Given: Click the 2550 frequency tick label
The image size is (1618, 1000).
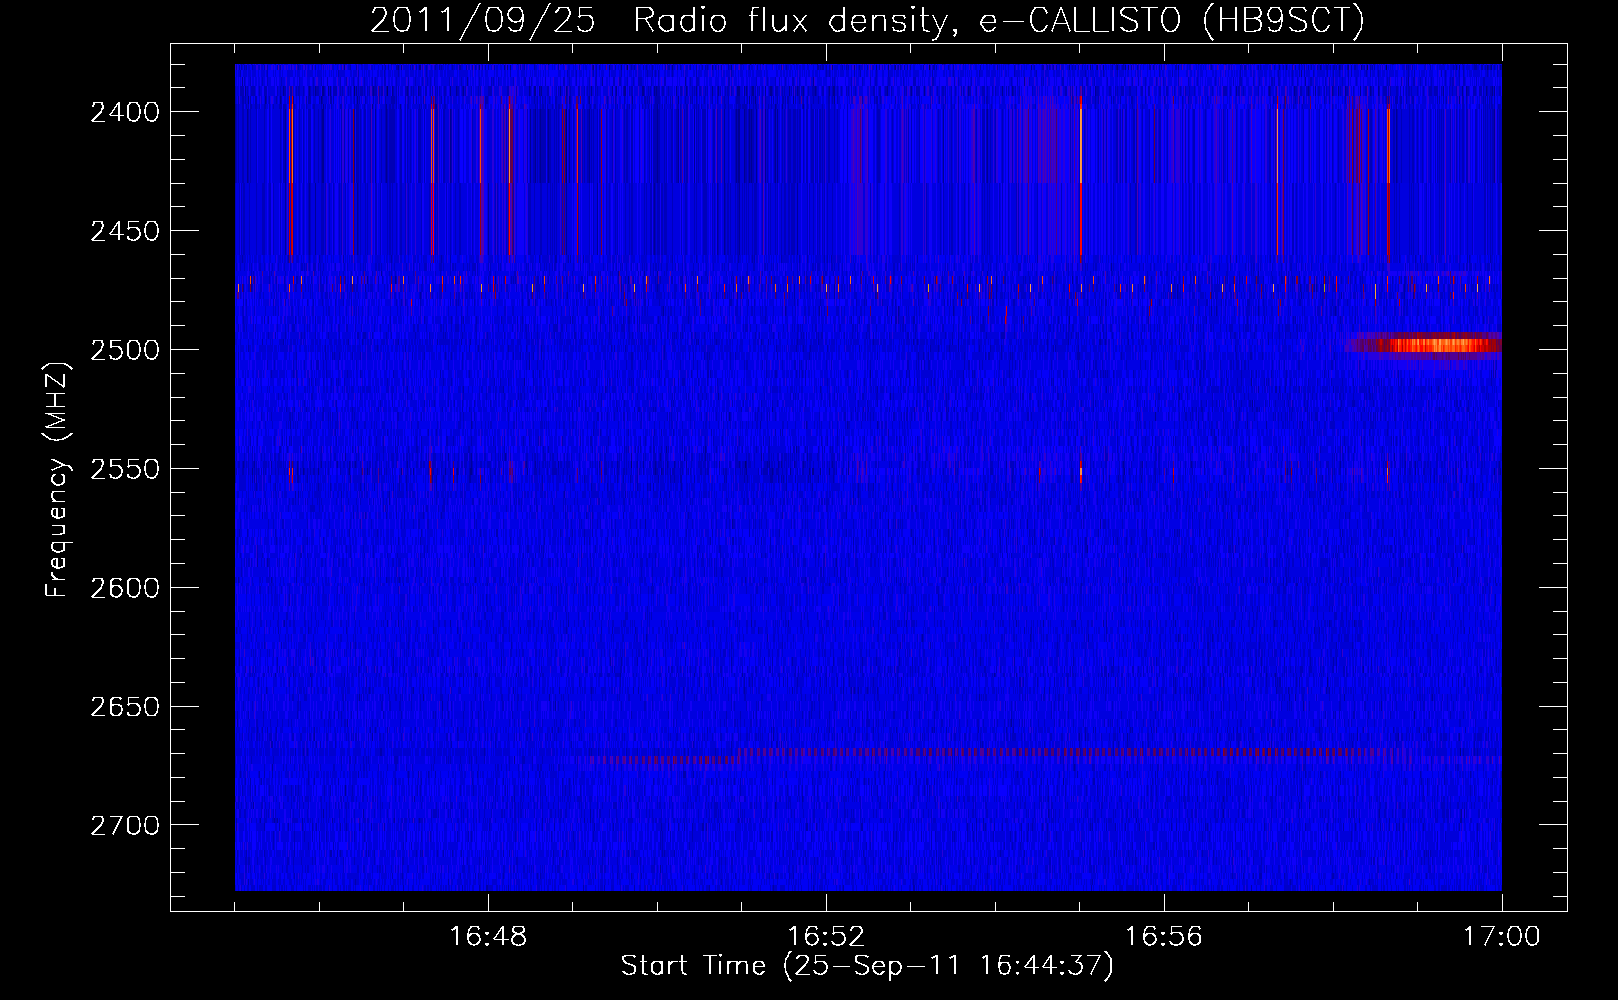Looking at the screenshot, I should pyautogui.click(x=125, y=469).
